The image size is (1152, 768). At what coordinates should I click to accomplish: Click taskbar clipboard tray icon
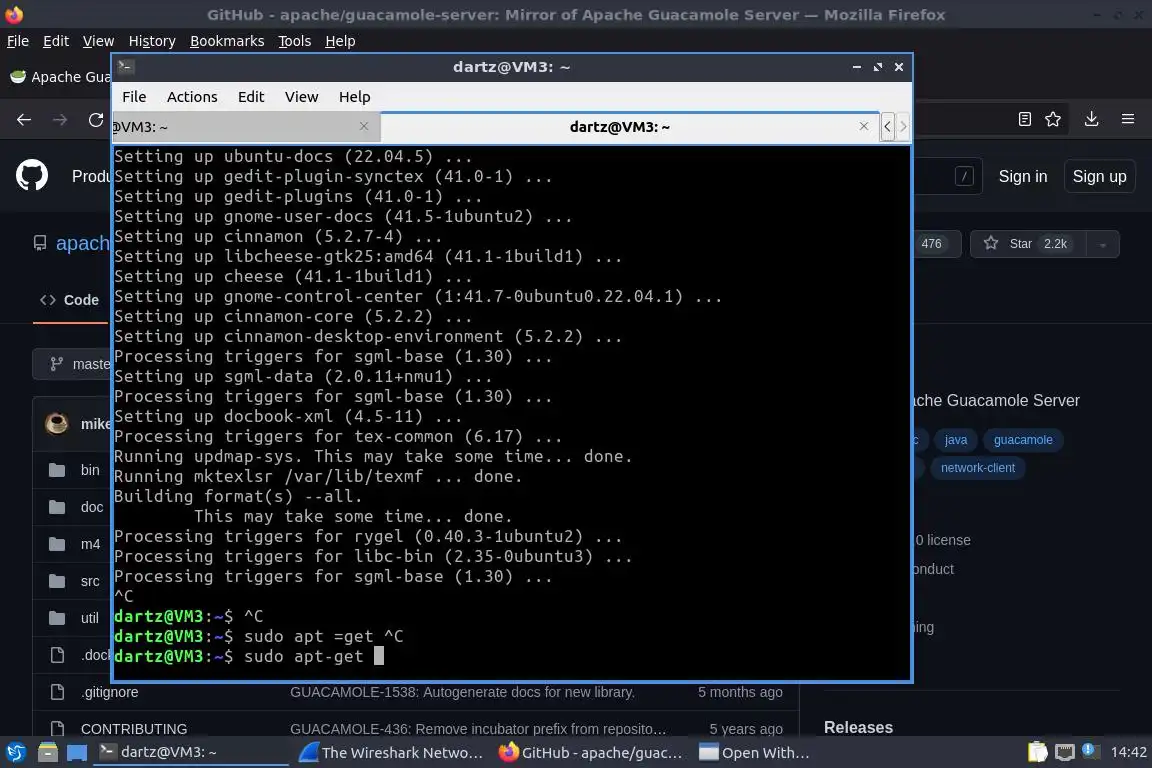(1037, 752)
